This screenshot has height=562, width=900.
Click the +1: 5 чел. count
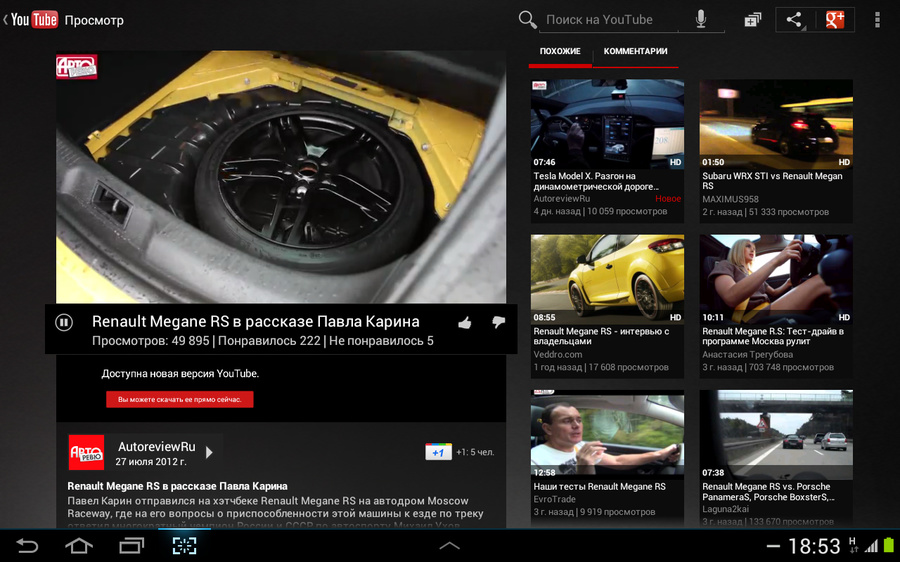pyautogui.click(x=475, y=452)
